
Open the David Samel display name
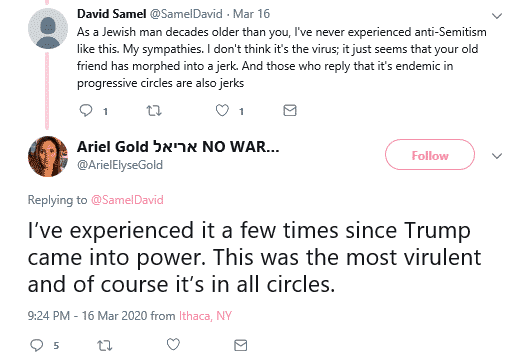click(111, 14)
